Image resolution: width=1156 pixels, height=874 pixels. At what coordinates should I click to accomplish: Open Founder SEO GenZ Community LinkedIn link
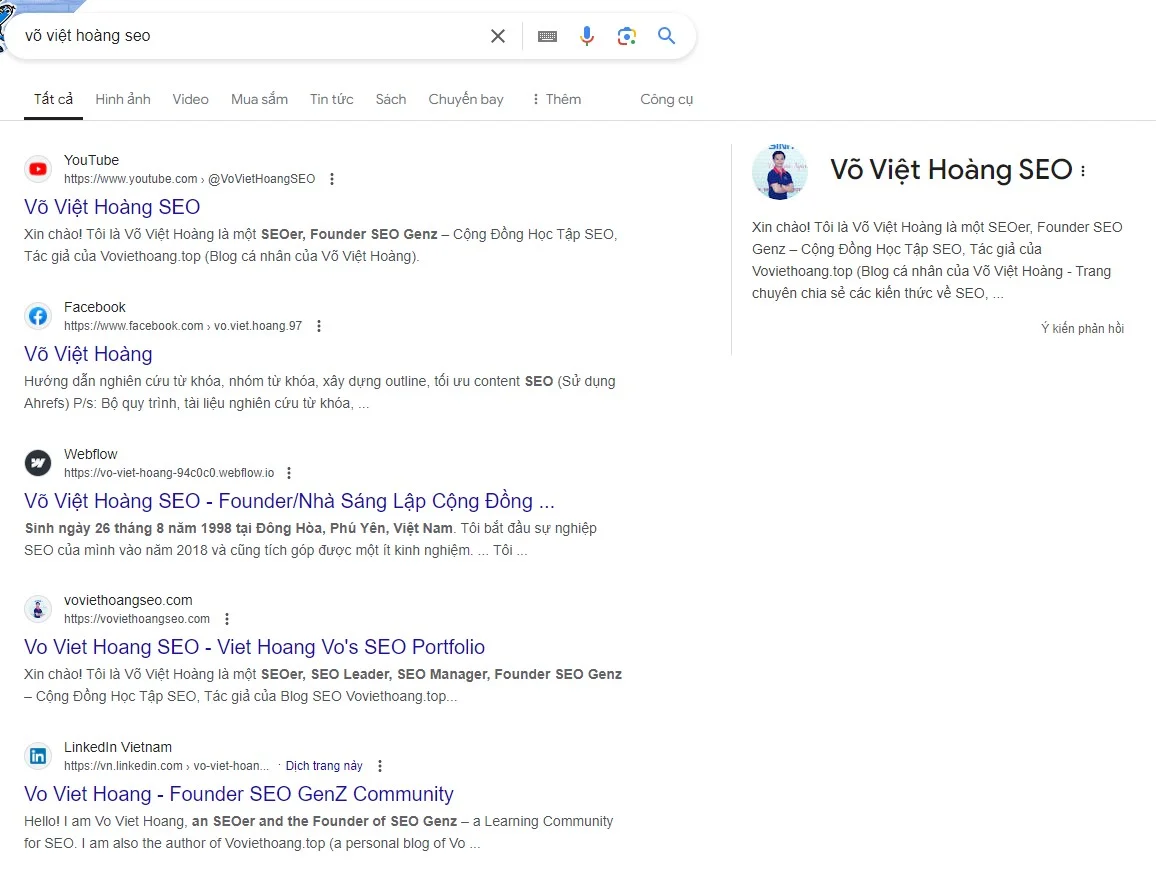238,794
